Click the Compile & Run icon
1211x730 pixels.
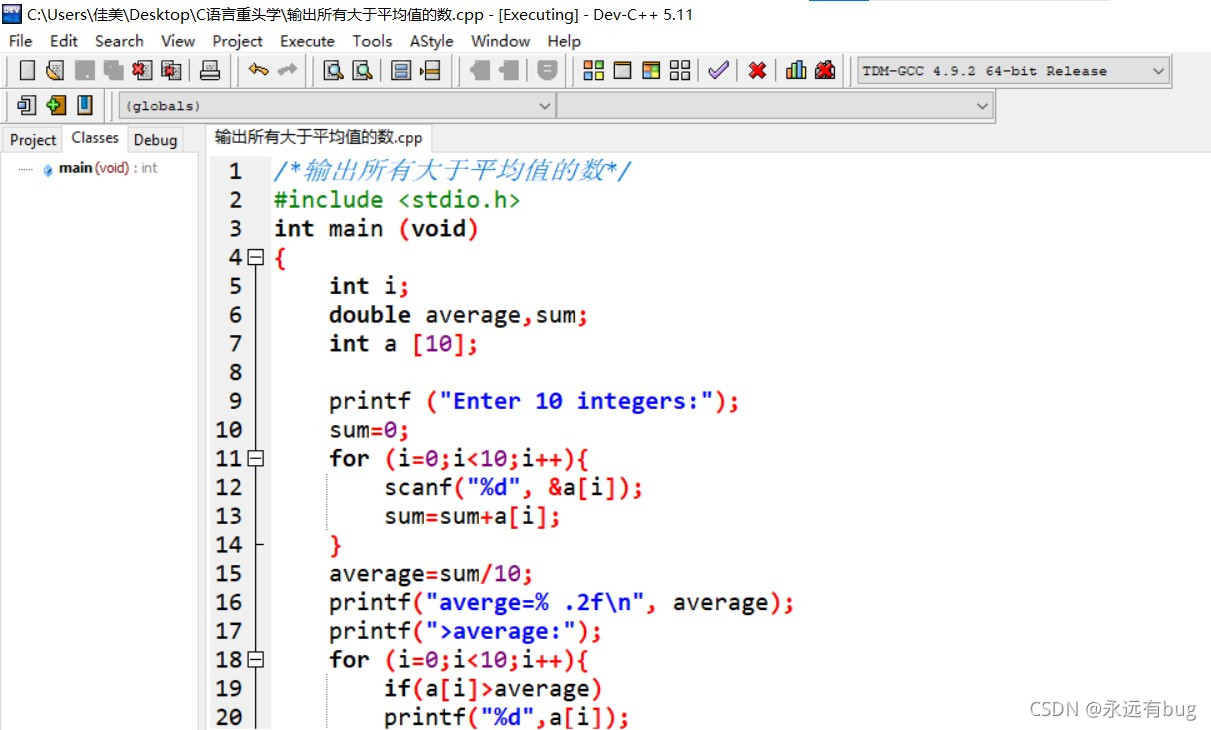(x=651, y=70)
